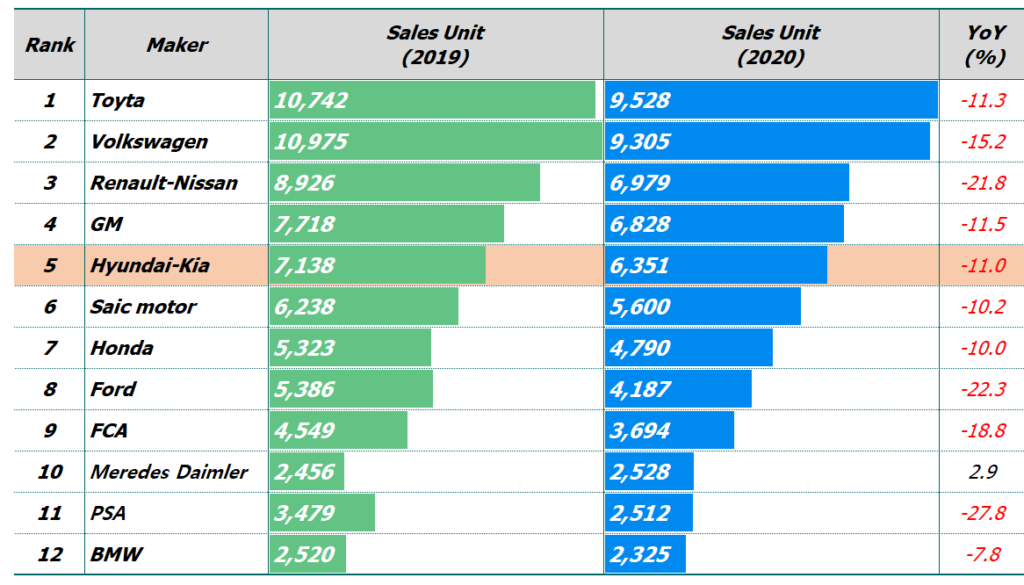Select the positive 2.9 YoY value

[x=983, y=472]
